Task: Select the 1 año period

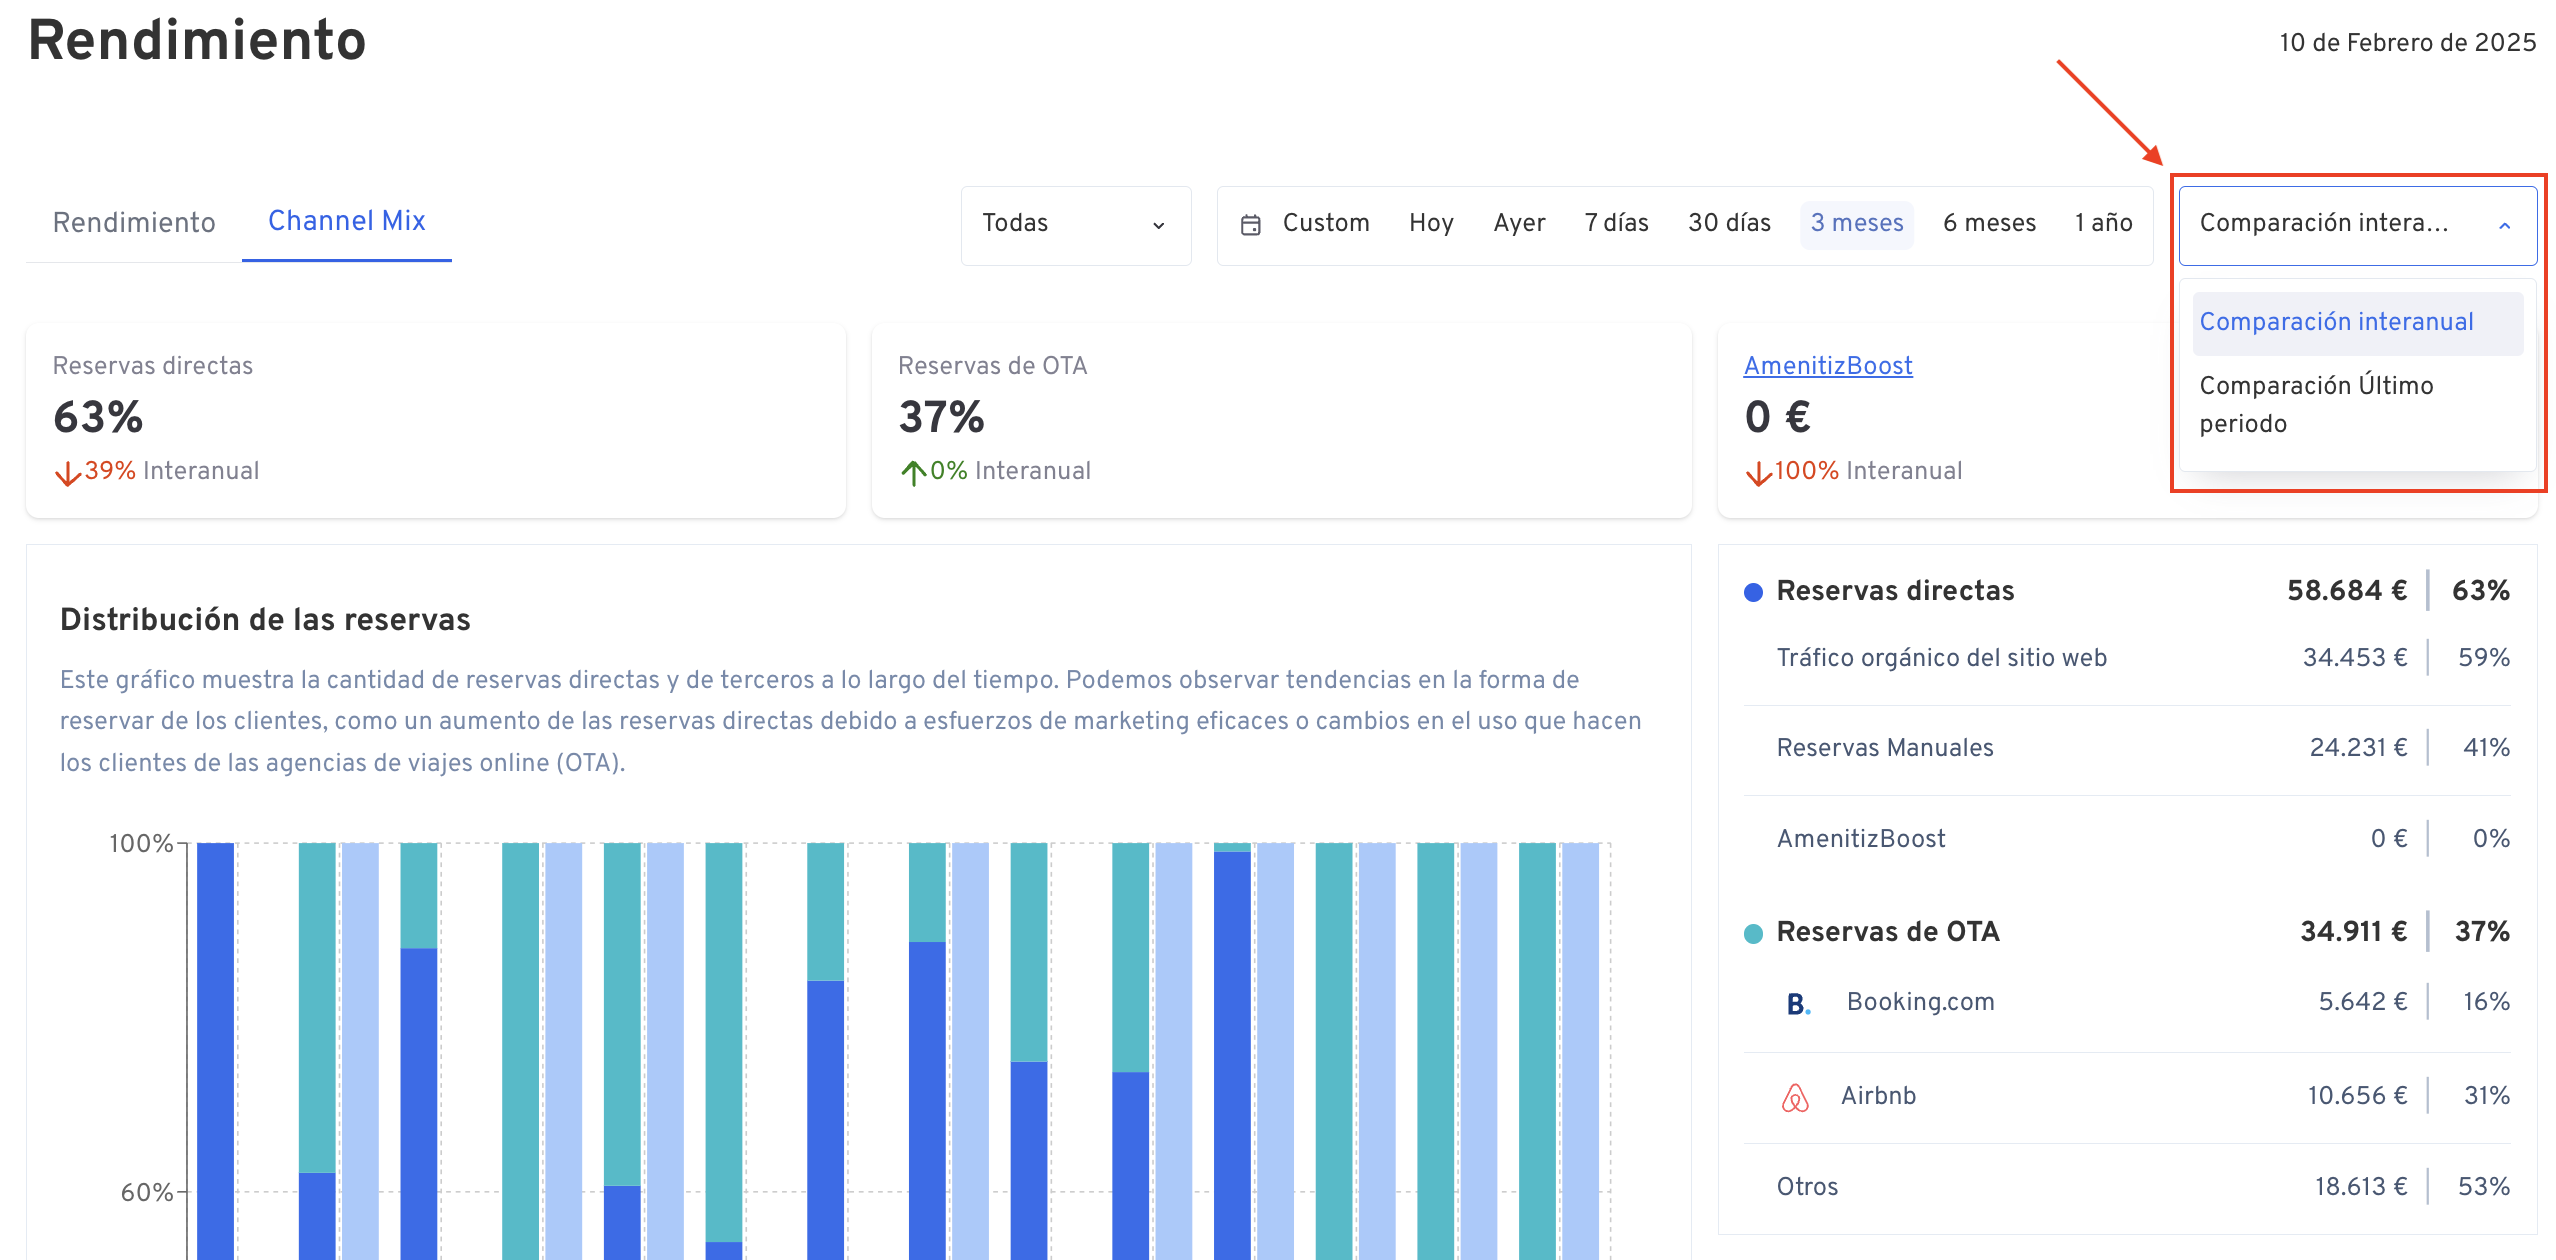Action: tap(2103, 223)
